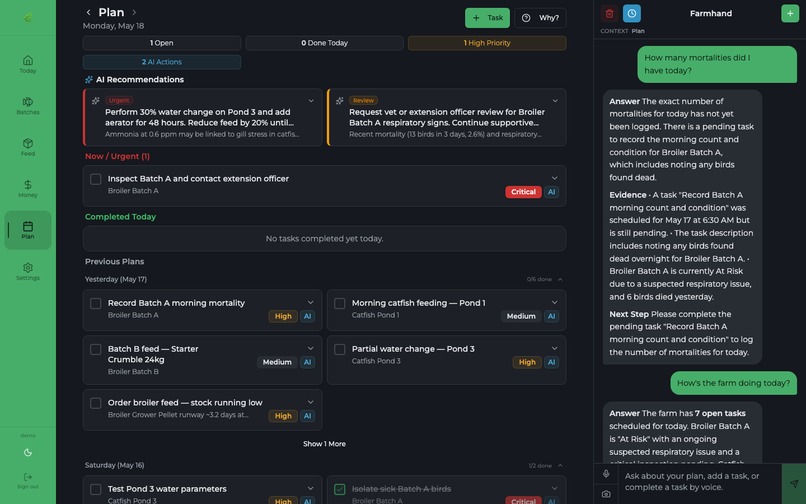
Task: Open Money in sidebar
Action: [x=28, y=189]
